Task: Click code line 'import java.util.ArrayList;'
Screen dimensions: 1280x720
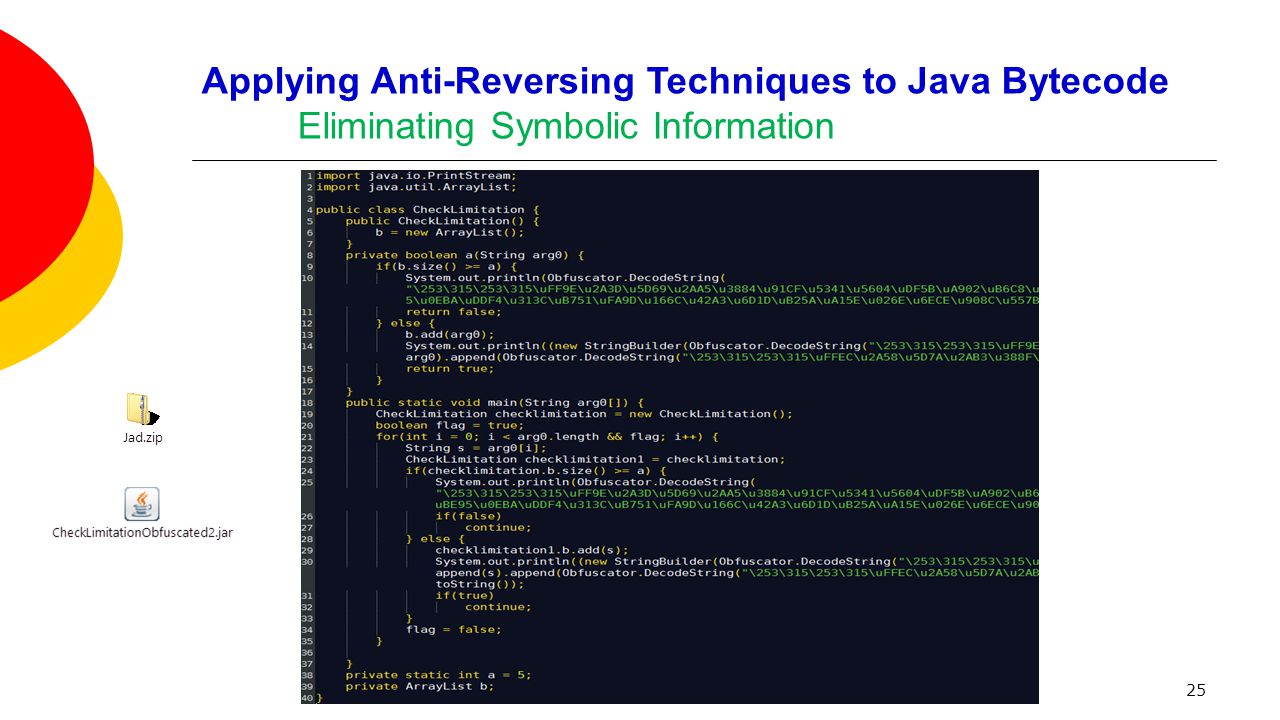Action: click(416, 187)
